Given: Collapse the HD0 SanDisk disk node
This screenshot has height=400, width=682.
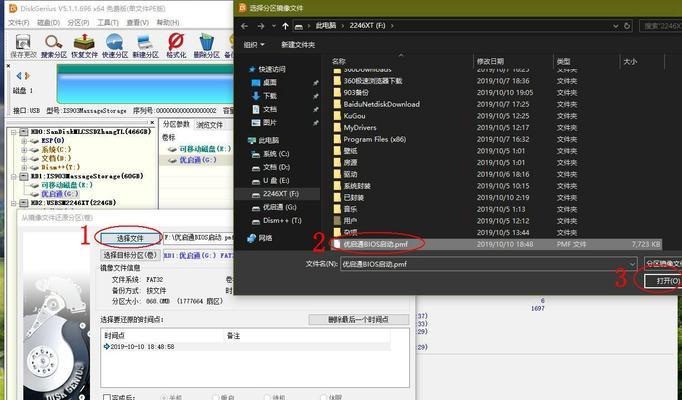Looking at the screenshot, I should coord(12,131).
